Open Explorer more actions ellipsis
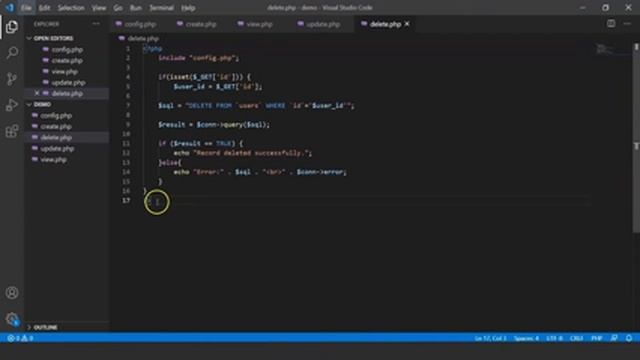The image size is (640, 360). pyautogui.click(x=96, y=24)
